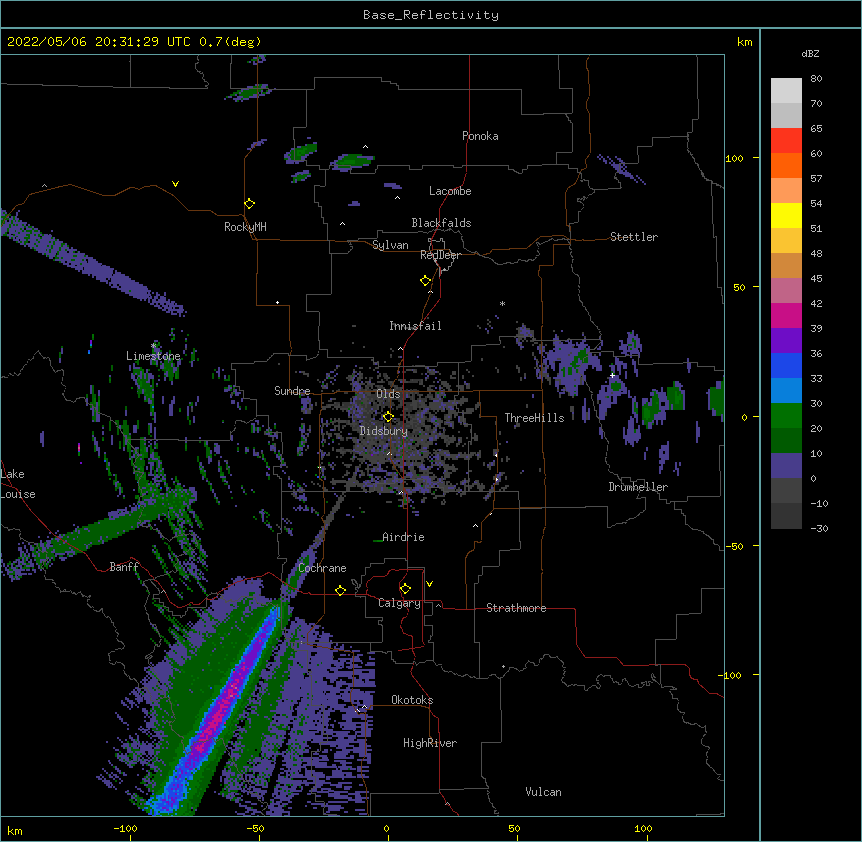
Task: Click the 80 value in dBZ legend
Action: (816, 79)
